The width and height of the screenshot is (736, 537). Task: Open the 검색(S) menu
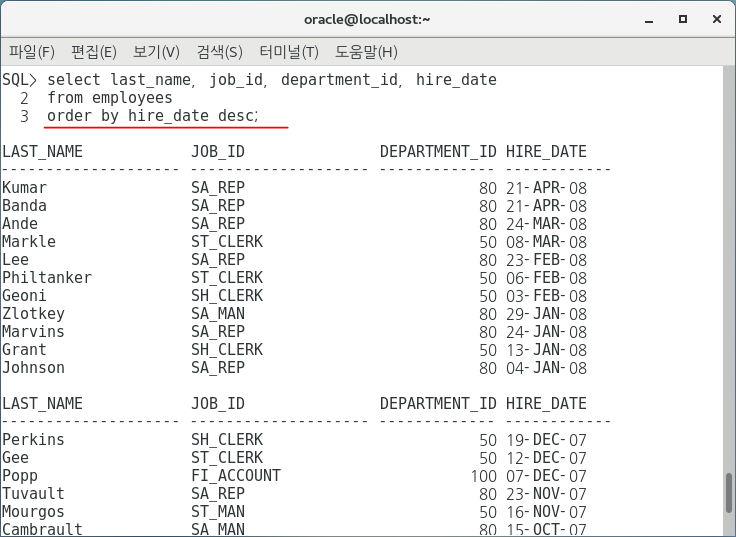point(219,52)
